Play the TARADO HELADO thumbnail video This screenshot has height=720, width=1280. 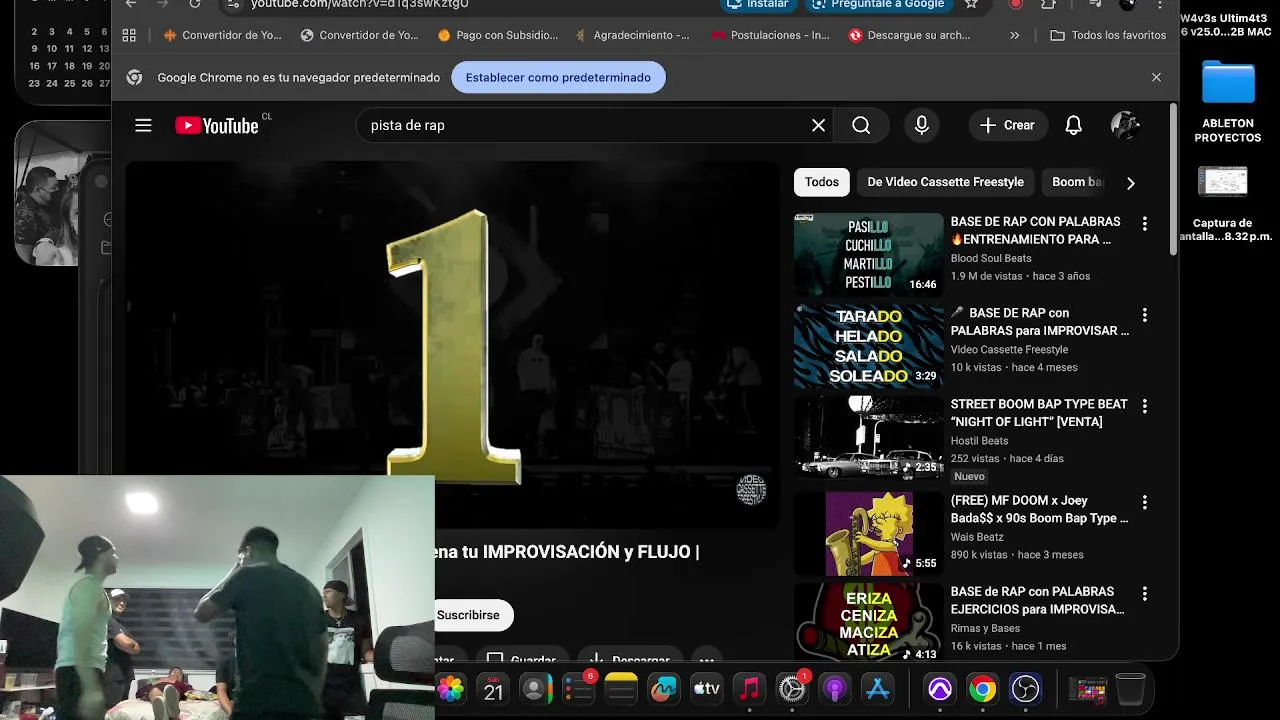pyautogui.click(x=868, y=346)
